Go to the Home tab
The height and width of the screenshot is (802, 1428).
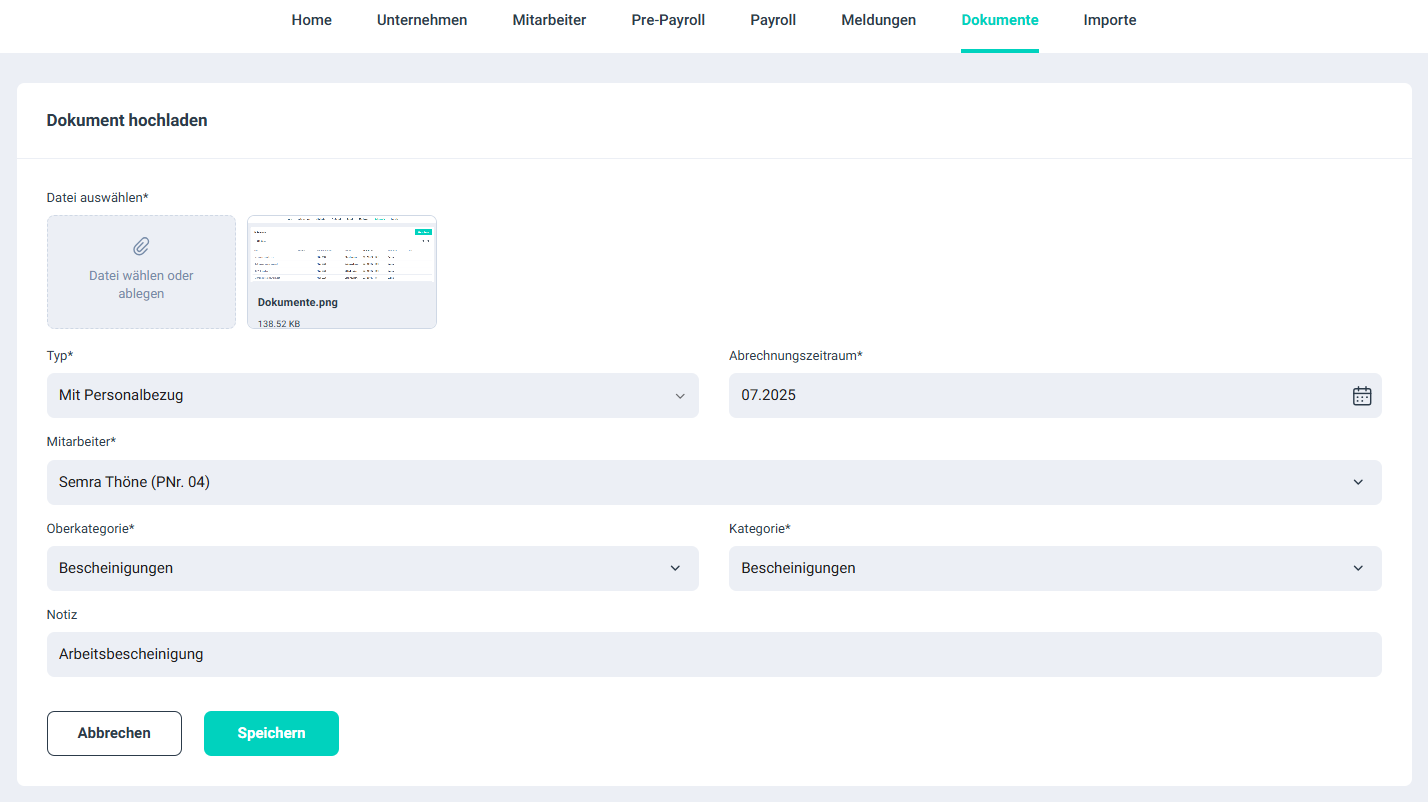click(x=311, y=20)
